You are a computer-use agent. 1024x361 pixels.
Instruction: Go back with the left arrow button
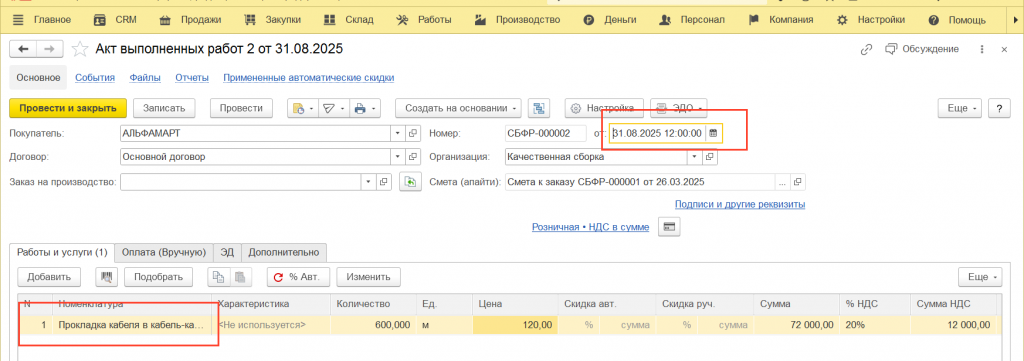pyautogui.click(x=23, y=49)
